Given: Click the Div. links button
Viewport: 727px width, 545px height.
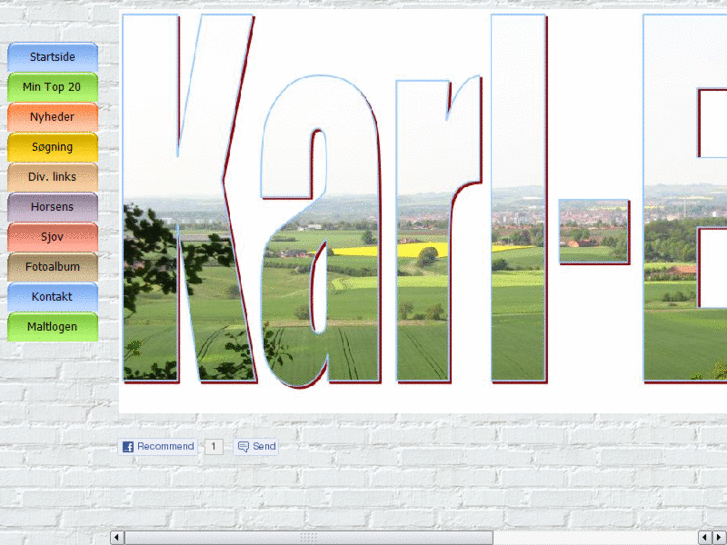Looking at the screenshot, I should 52,177.
